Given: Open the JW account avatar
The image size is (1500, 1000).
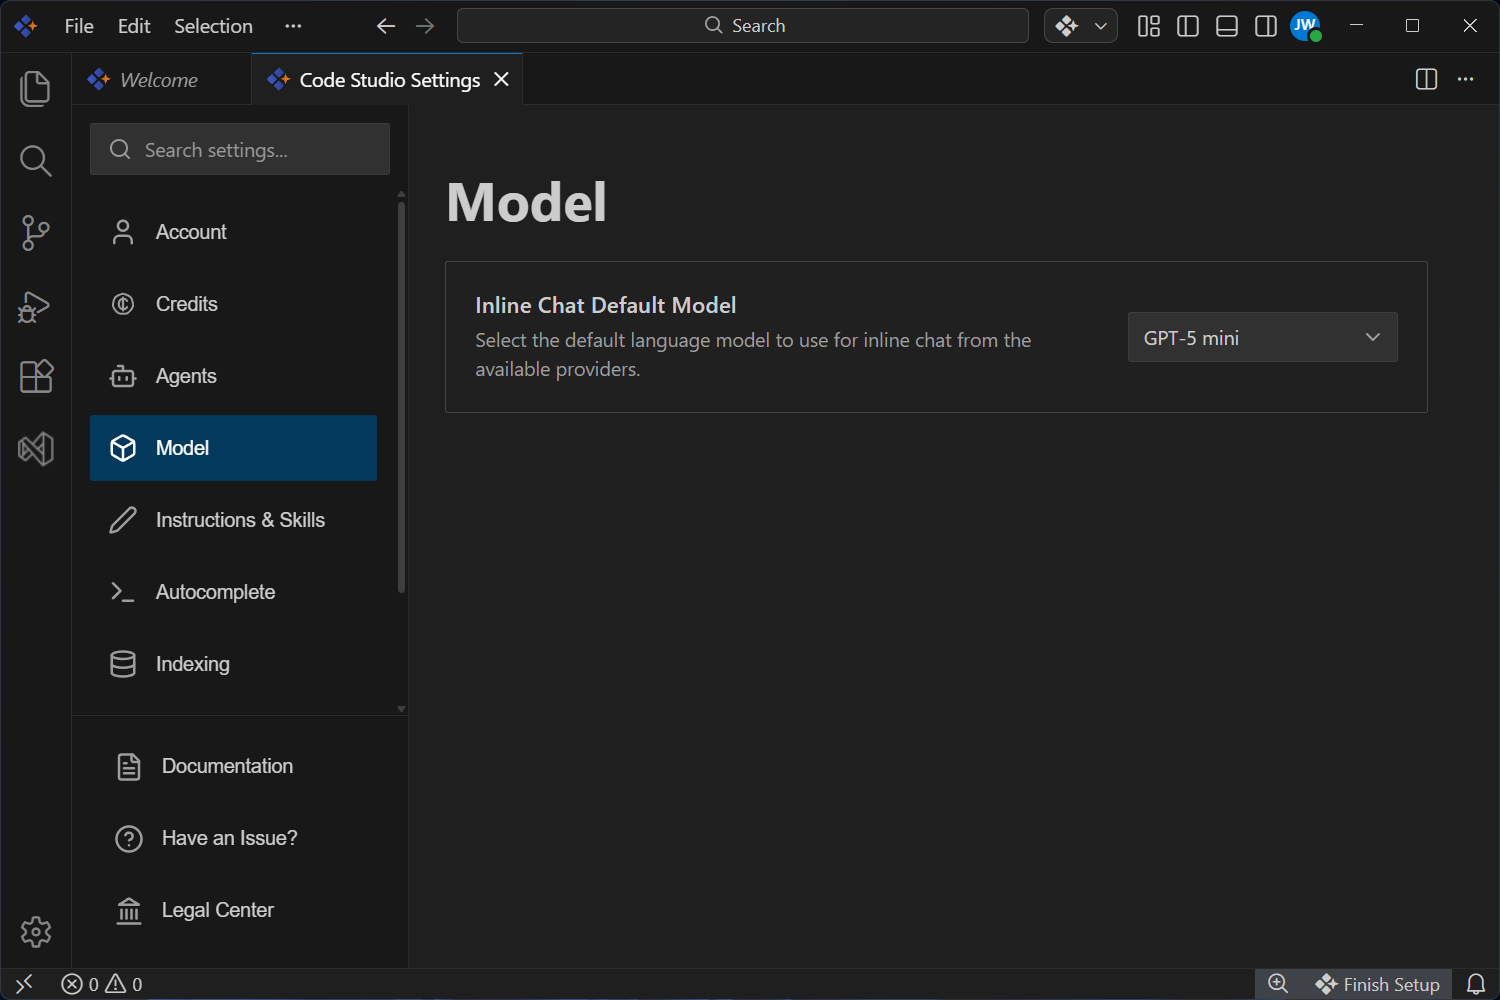Looking at the screenshot, I should coord(1305,26).
